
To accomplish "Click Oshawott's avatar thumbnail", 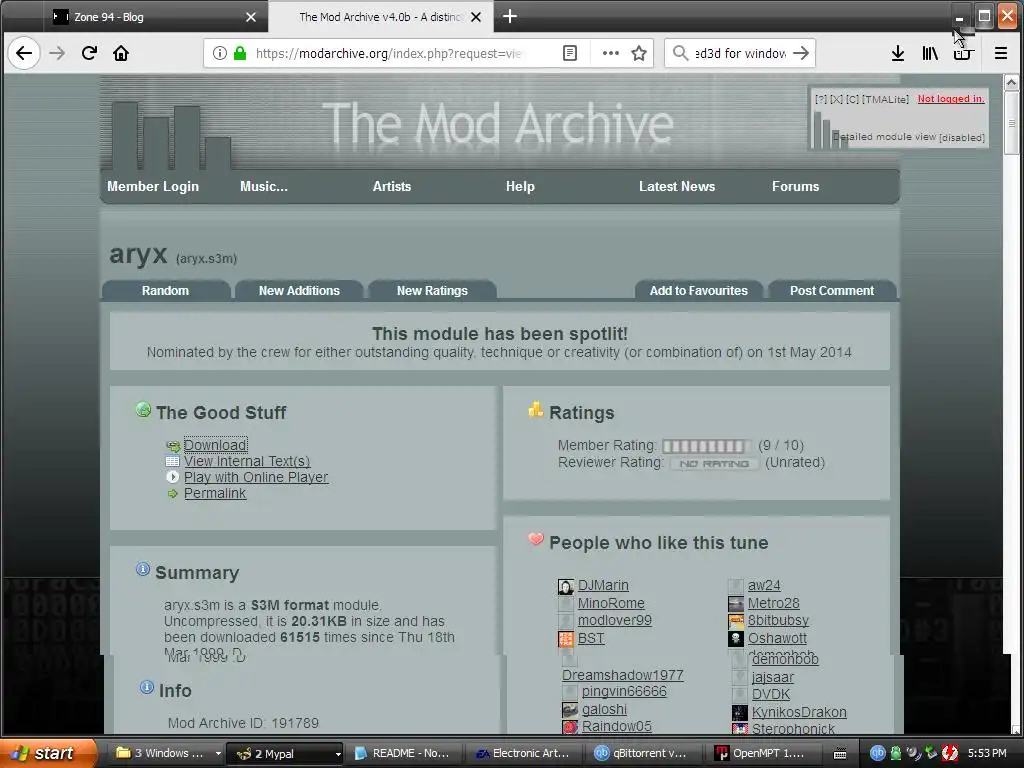I will pyautogui.click(x=736, y=639).
